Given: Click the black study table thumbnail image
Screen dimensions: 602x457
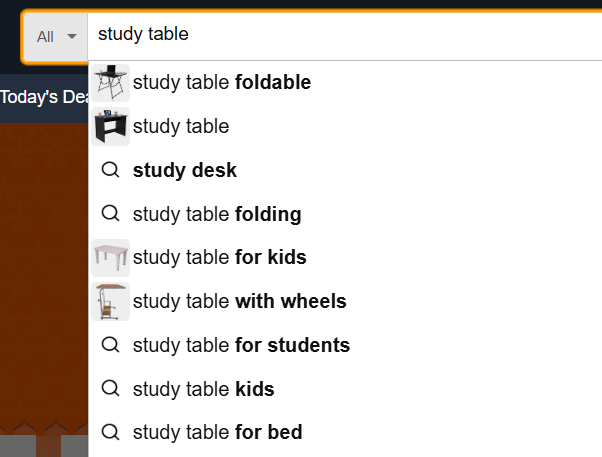Looking at the screenshot, I should click(111, 126).
